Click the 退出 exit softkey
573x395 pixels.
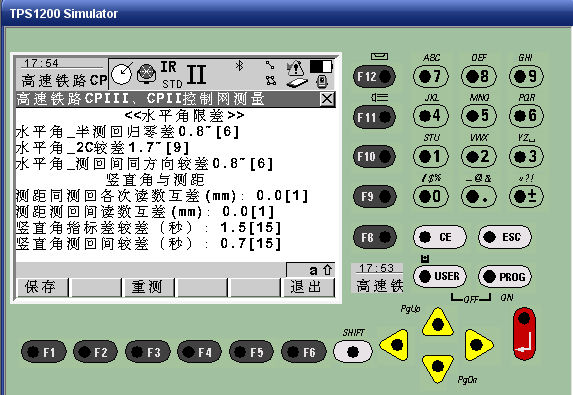coord(308,287)
